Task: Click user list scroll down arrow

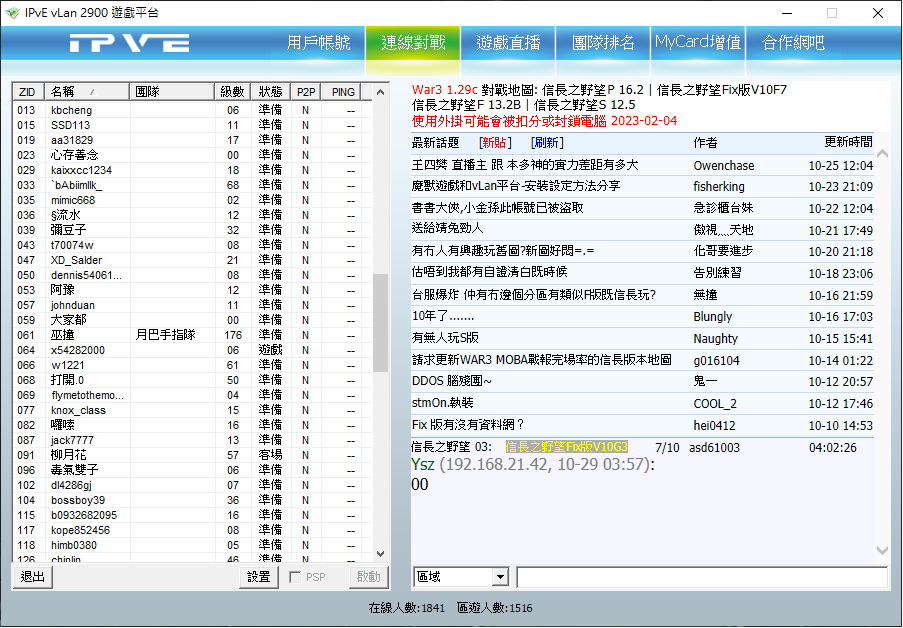Action: coord(380,554)
